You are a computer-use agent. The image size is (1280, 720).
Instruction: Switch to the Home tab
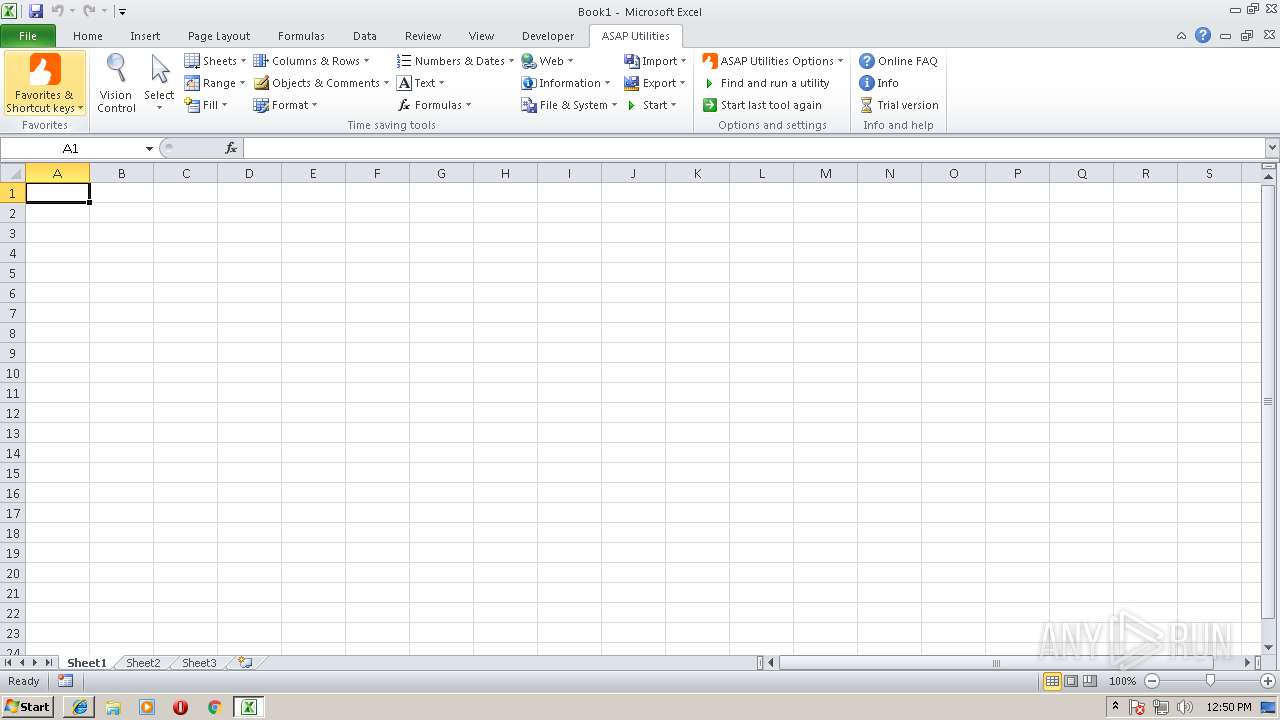point(88,36)
